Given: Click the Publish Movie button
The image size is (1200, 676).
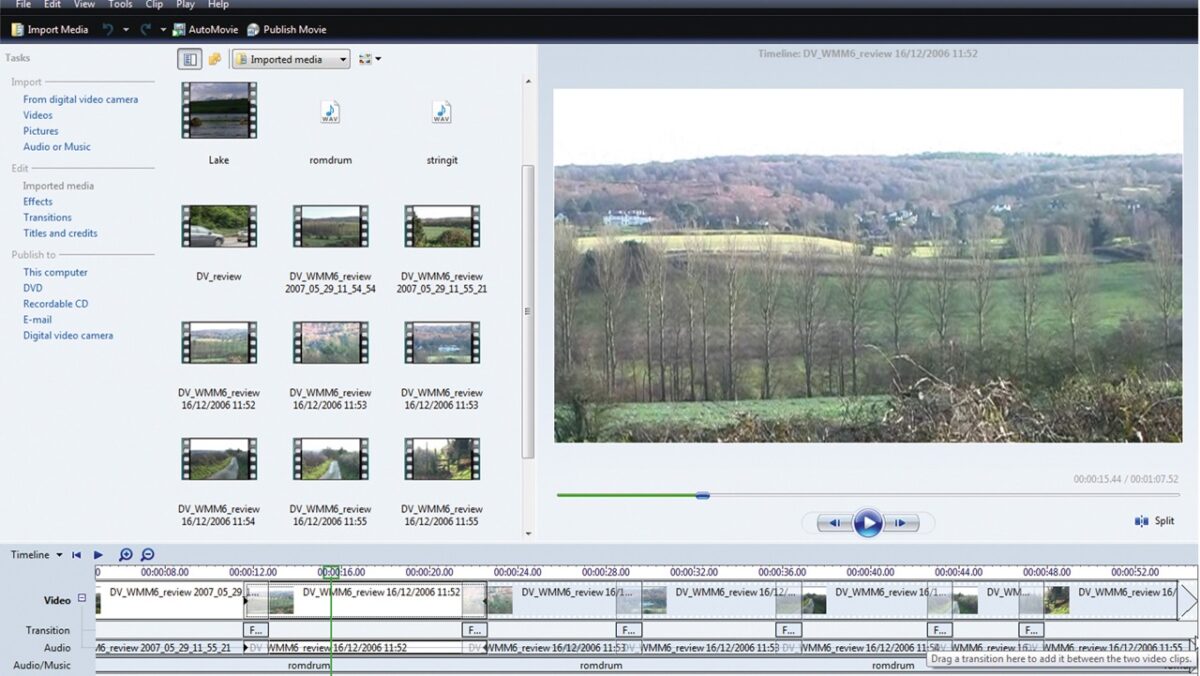Looking at the screenshot, I should (x=287, y=30).
